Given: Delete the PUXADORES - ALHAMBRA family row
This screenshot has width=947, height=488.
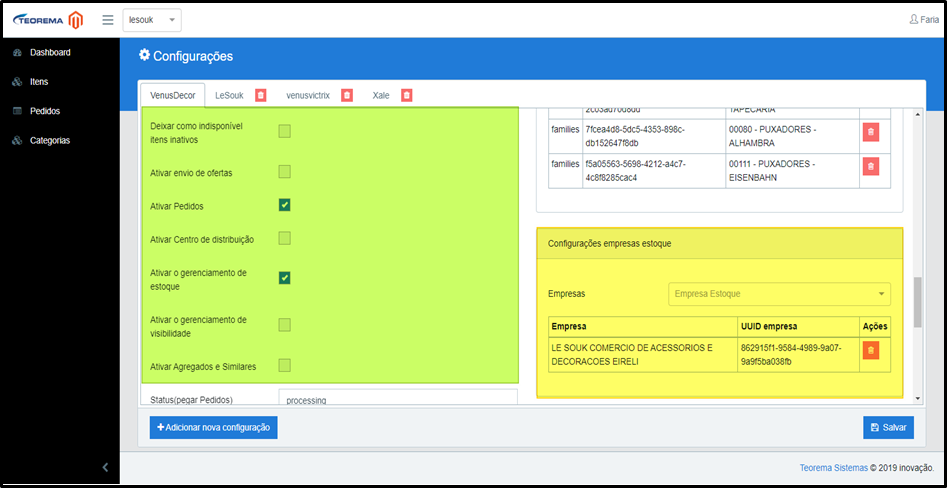Looking at the screenshot, I should pyautogui.click(x=870, y=132).
